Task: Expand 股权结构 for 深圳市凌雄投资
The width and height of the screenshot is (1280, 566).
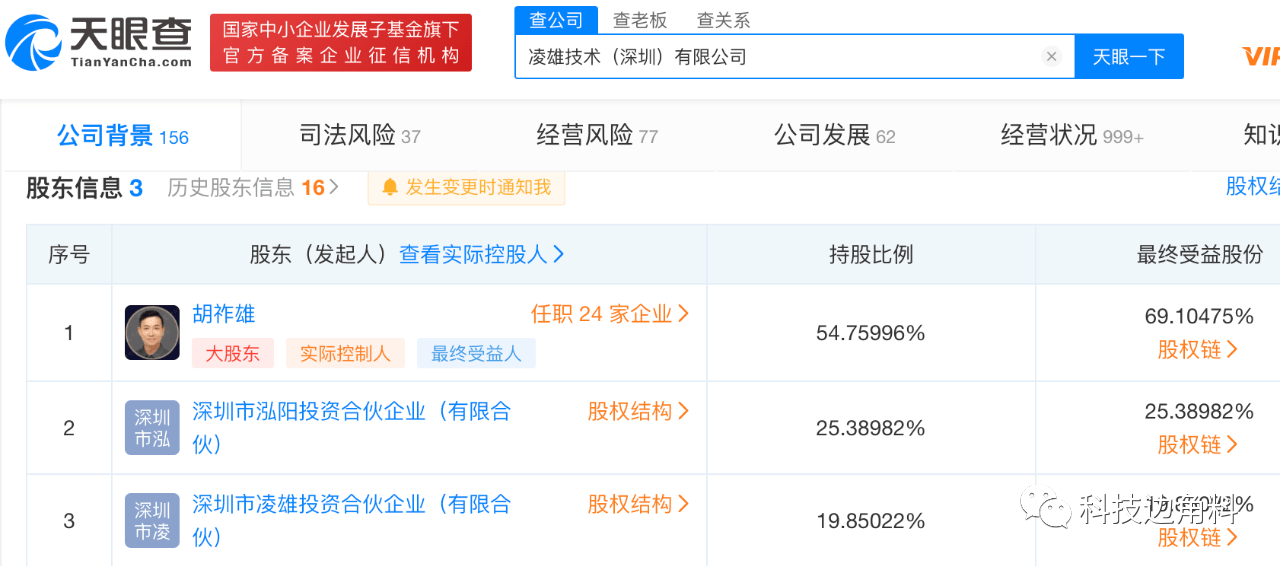Action: coord(638,505)
